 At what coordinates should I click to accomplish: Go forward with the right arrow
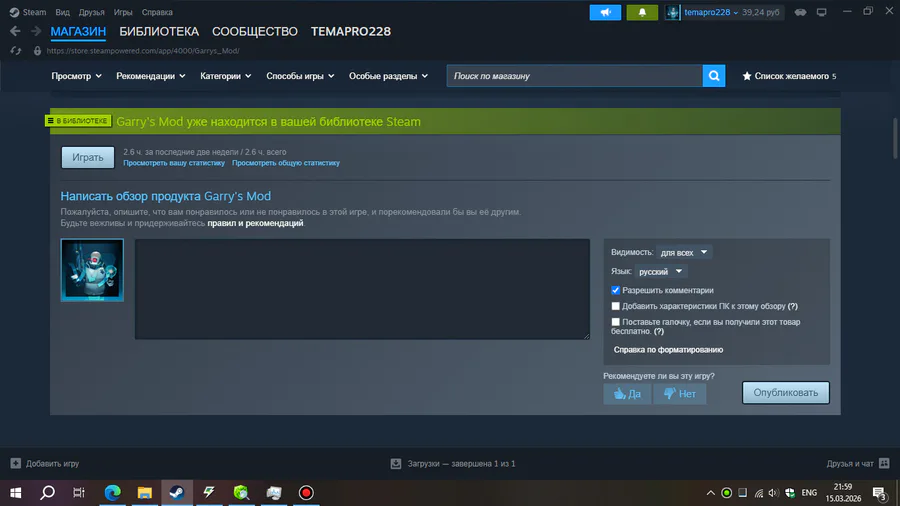(36, 31)
